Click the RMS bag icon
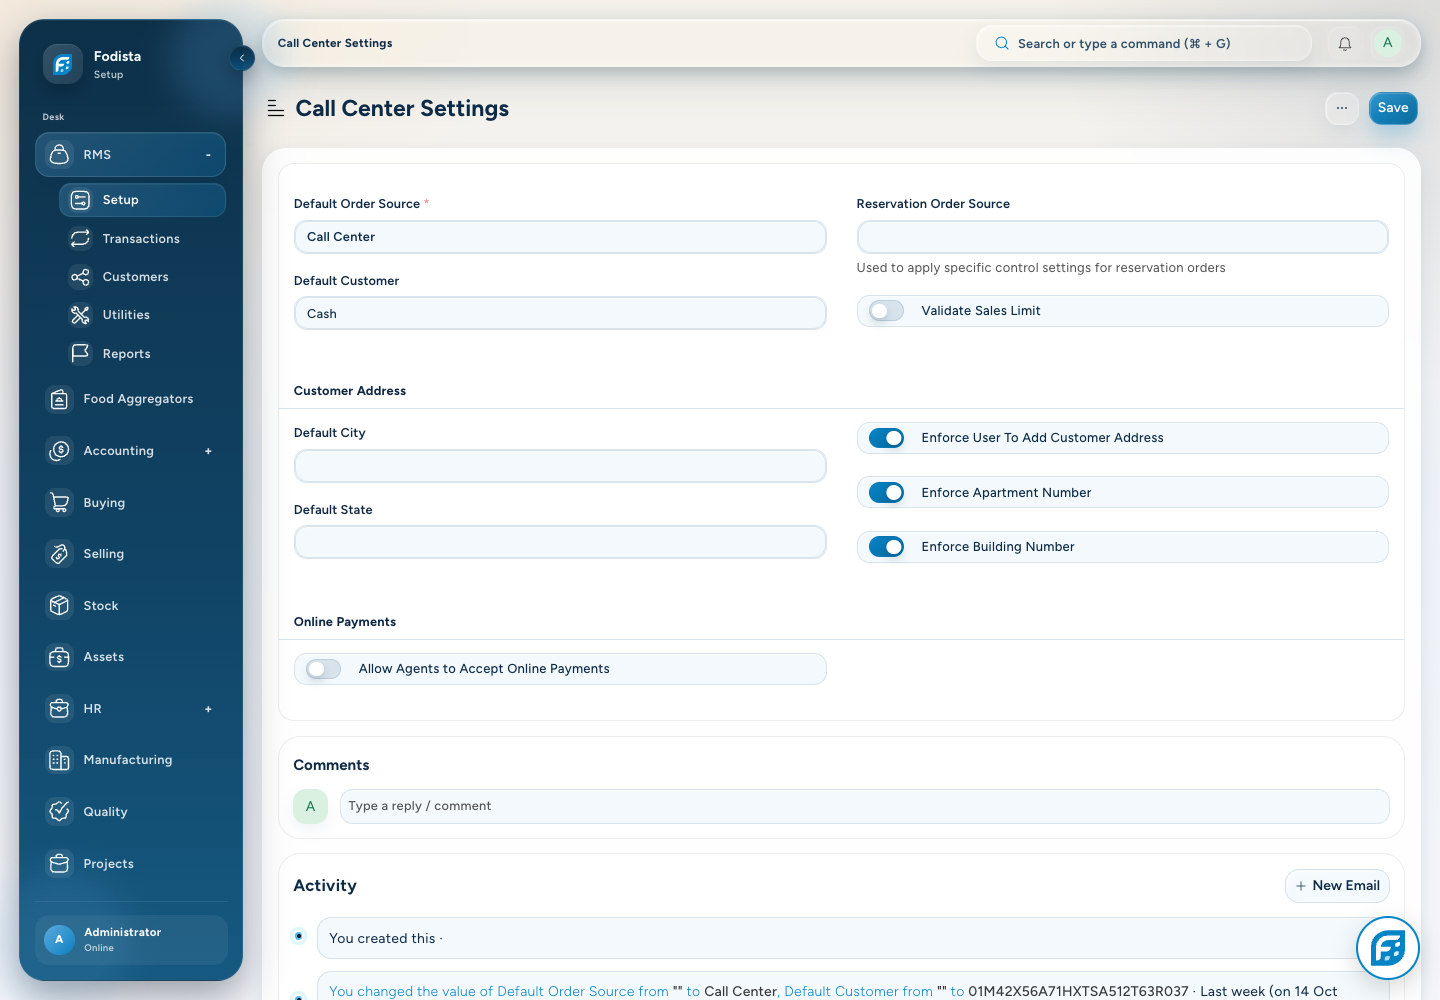Image resolution: width=1440 pixels, height=1000 pixels. click(60, 155)
